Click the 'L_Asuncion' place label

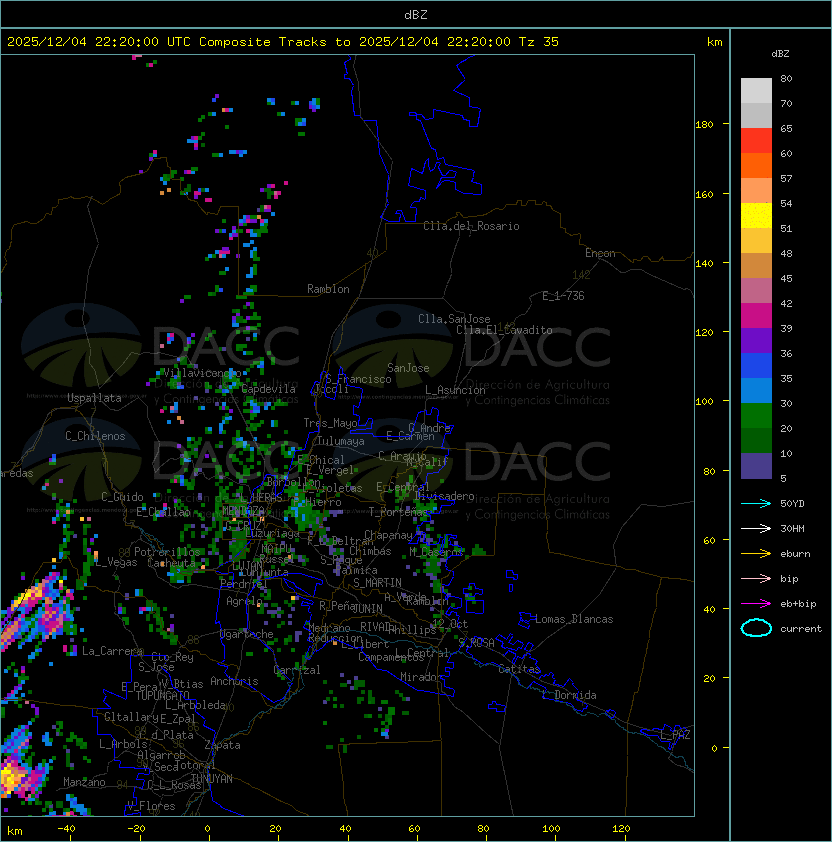tap(455, 390)
